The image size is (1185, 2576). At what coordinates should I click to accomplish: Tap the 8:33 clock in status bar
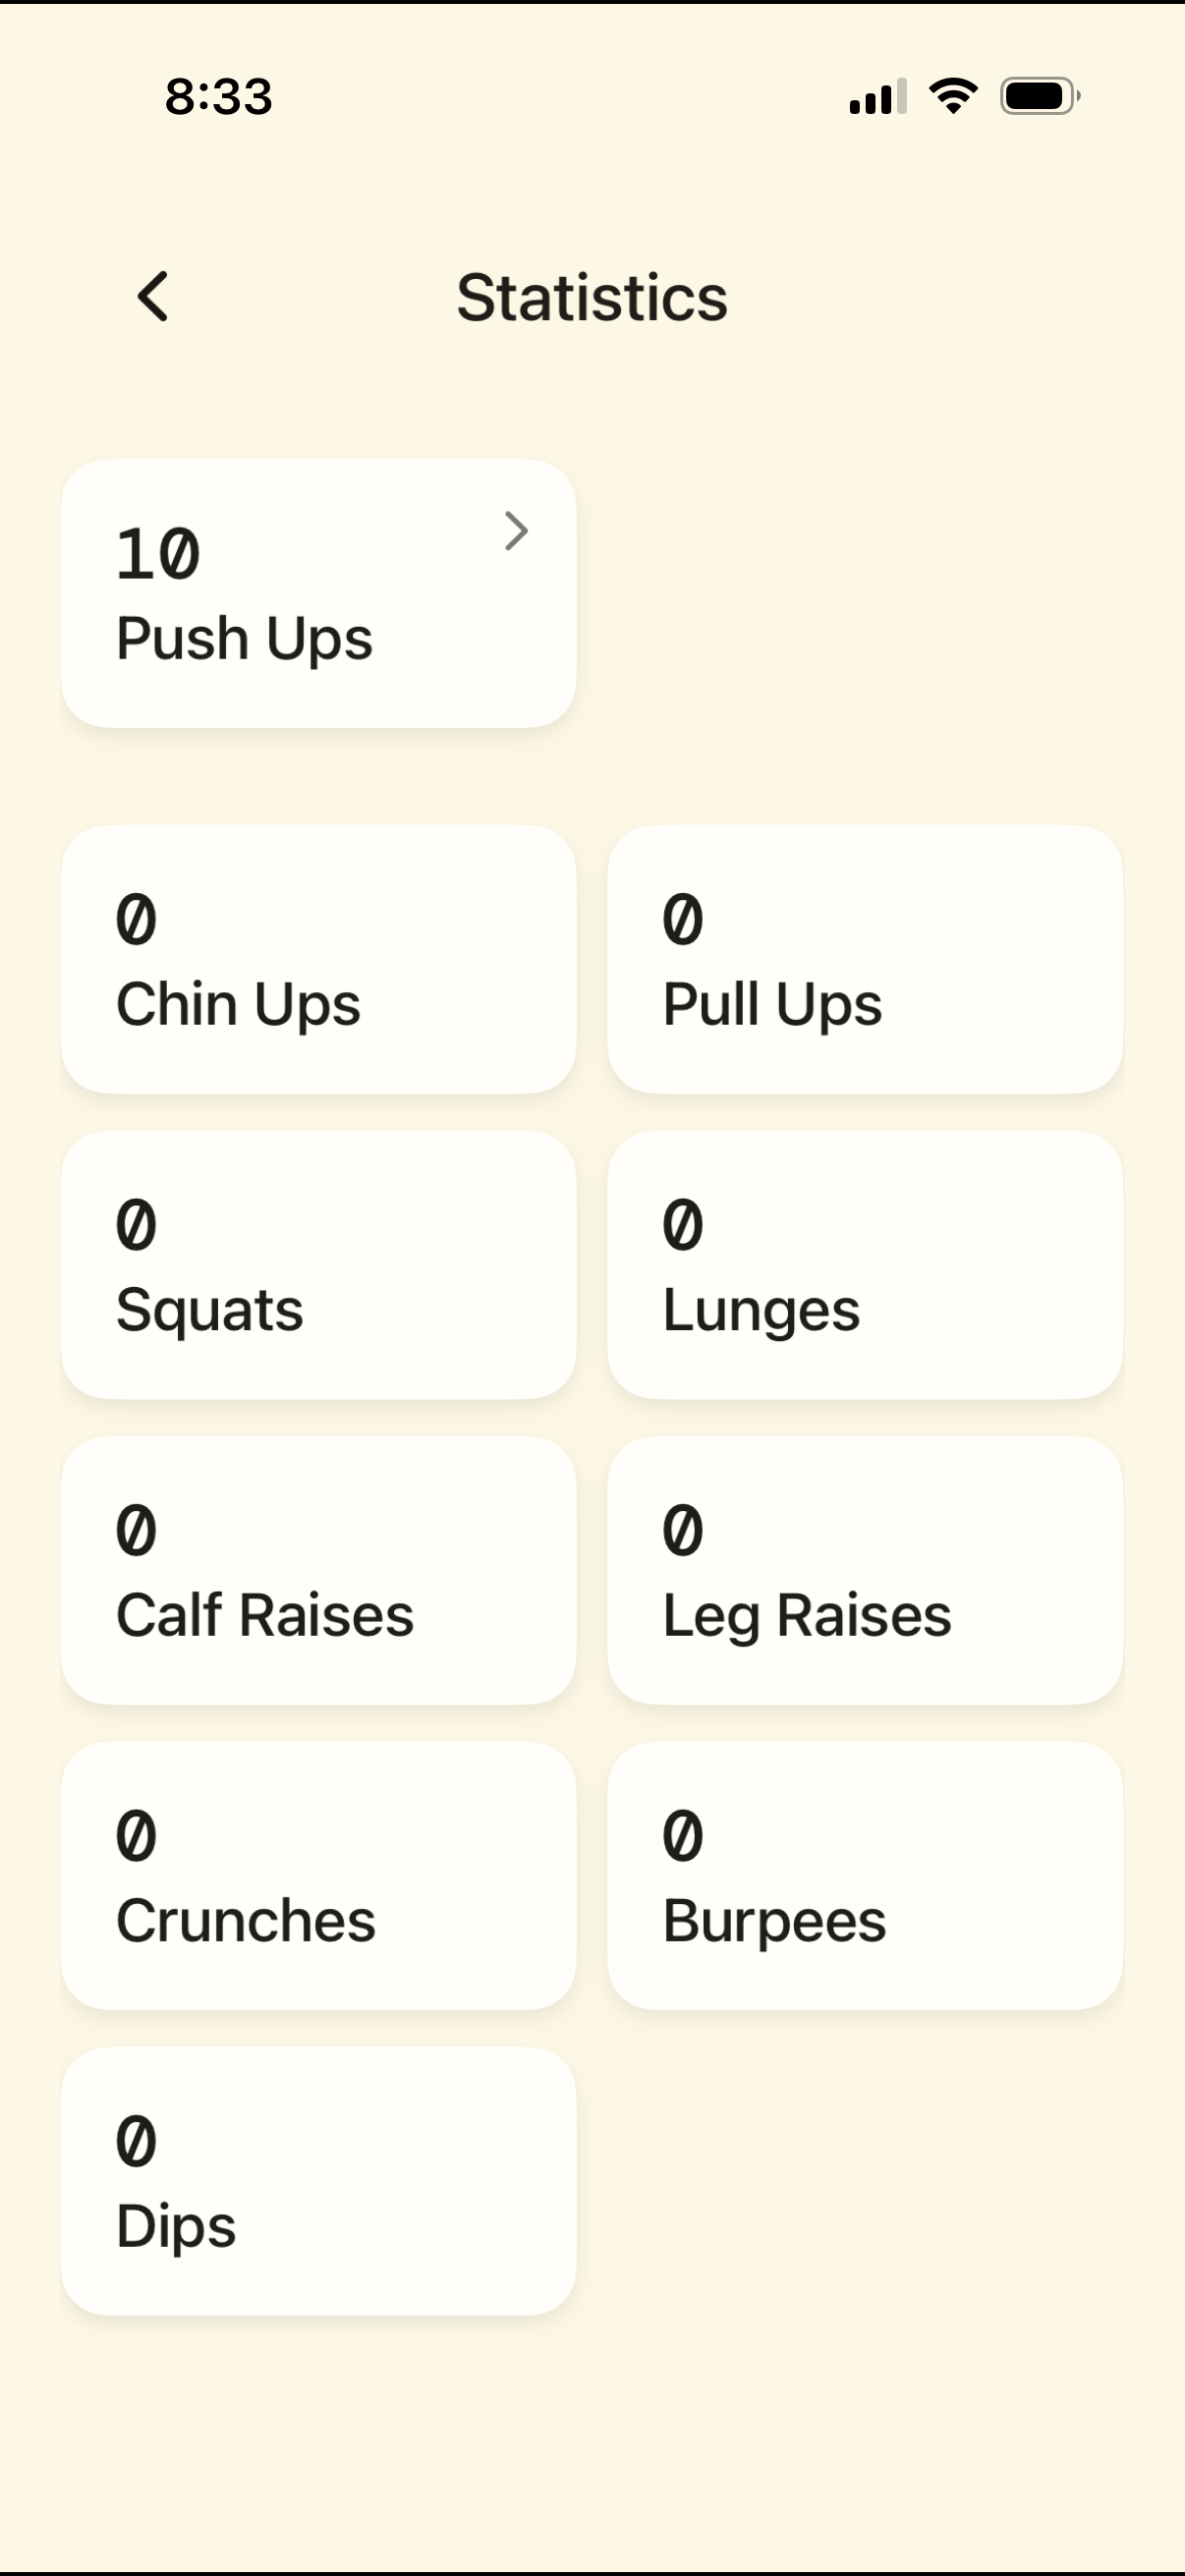[x=218, y=97]
